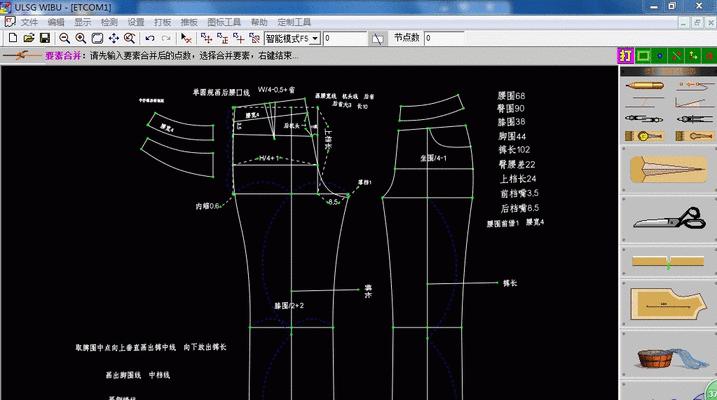Create a new file with the blank page icon
This screenshot has width=717, height=400.
tap(13, 38)
